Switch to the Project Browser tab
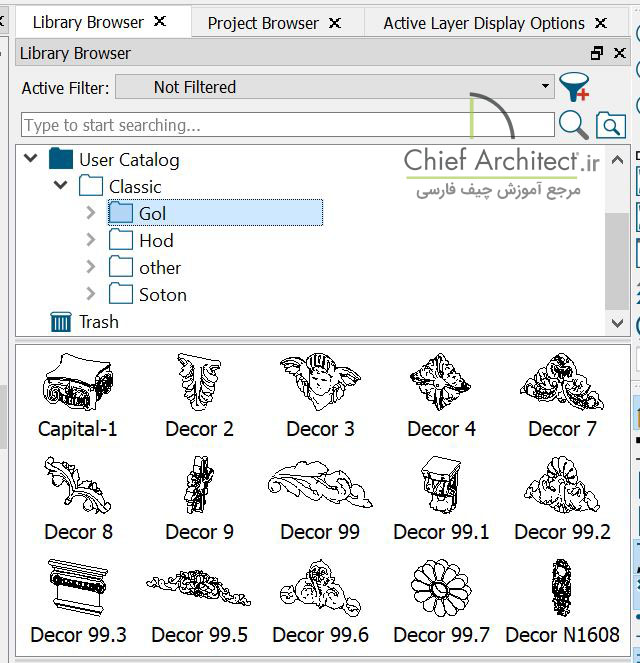The image size is (640, 663). coord(263,23)
